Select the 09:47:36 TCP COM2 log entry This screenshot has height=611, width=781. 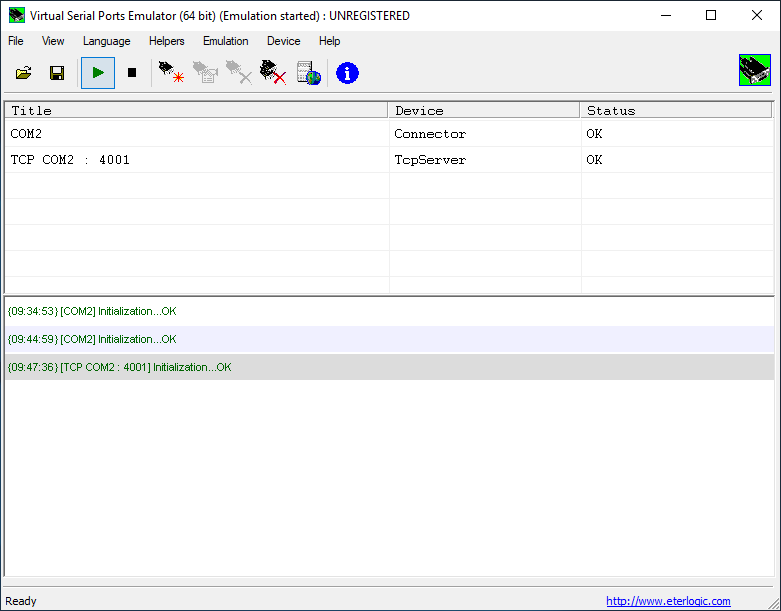pyautogui.click(x=390, y=367)
